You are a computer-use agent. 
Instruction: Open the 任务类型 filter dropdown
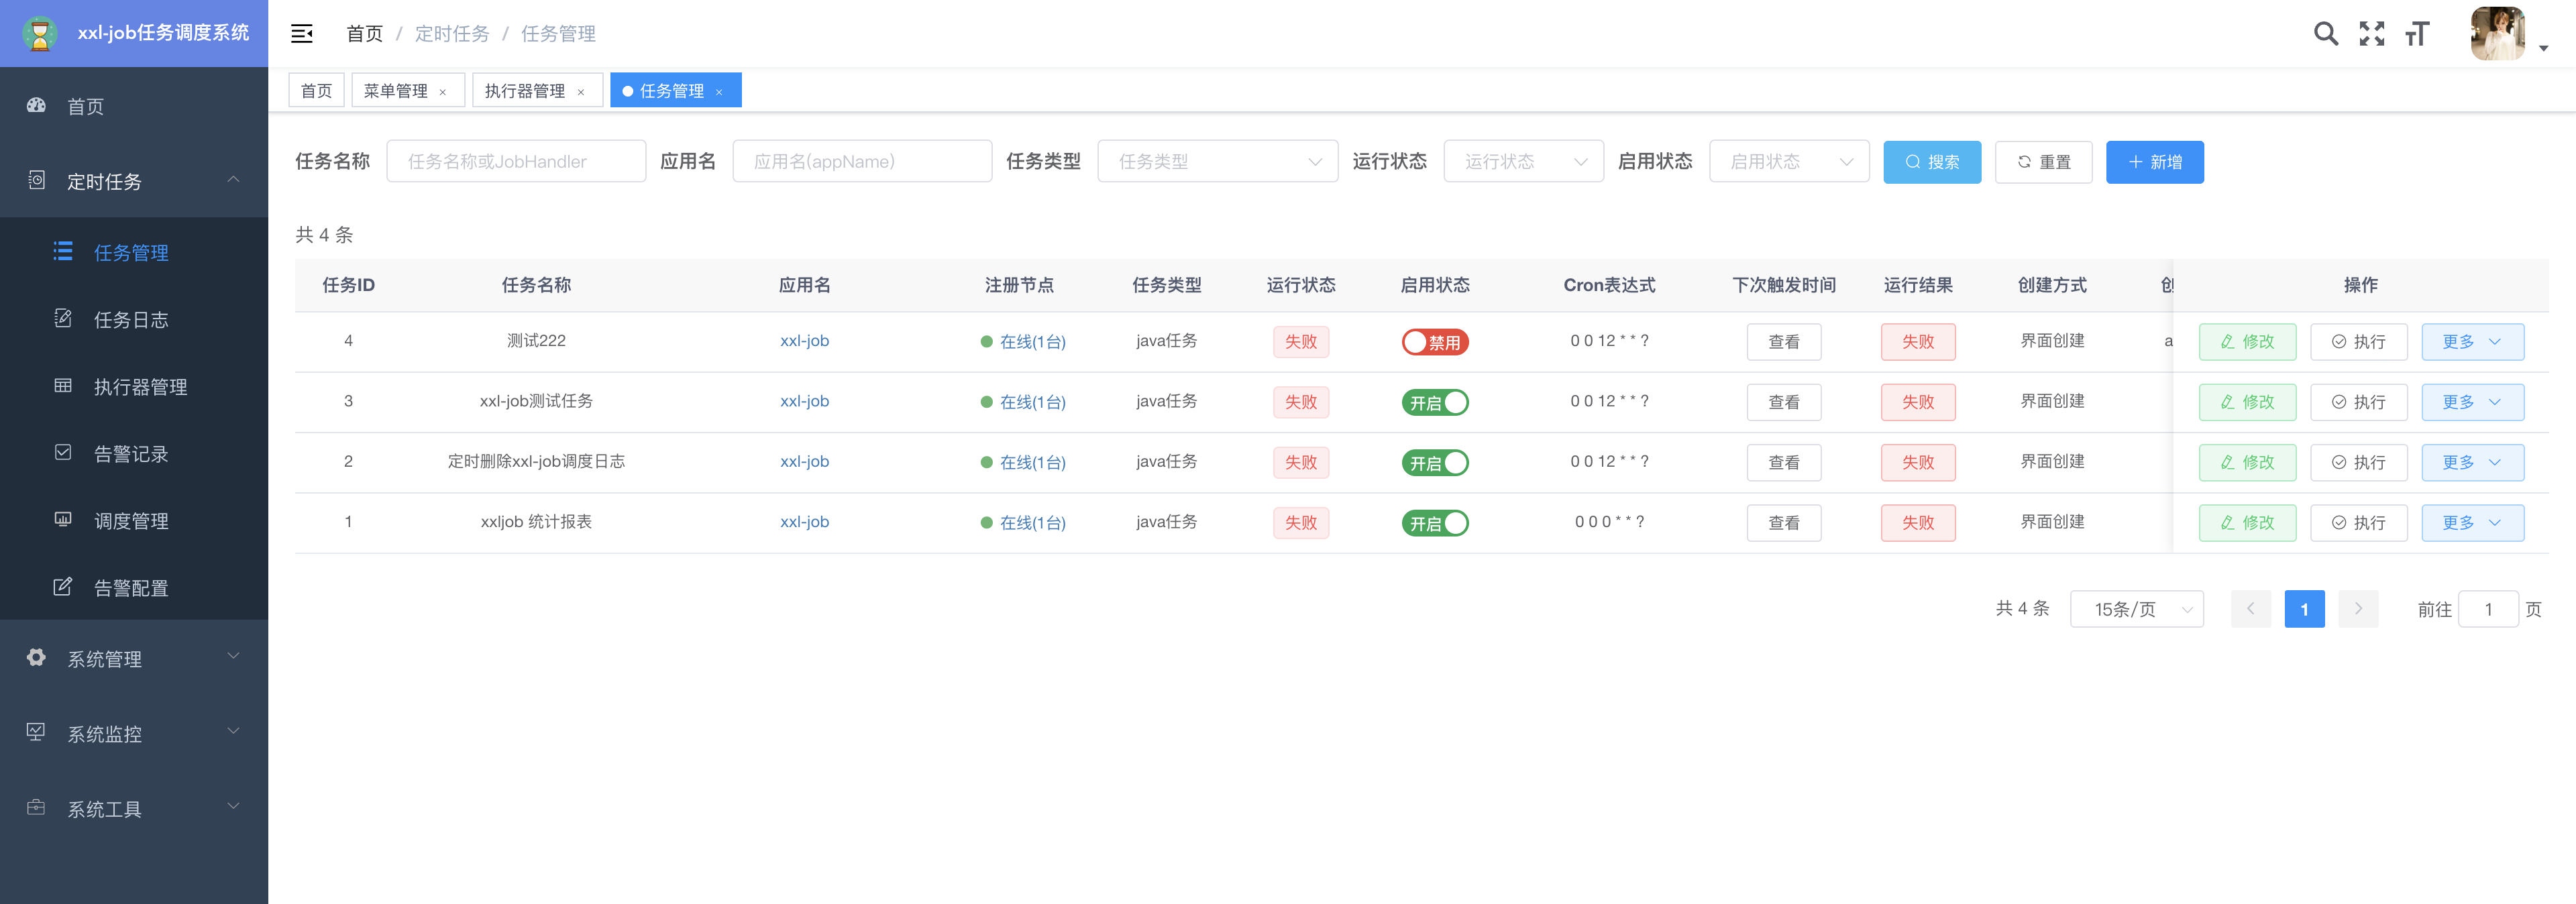coord(1217,162)
